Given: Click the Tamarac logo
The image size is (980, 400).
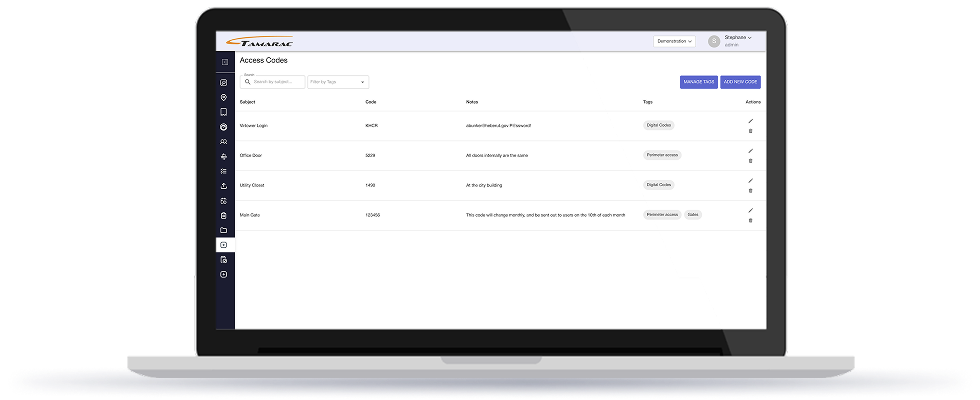Looking at the screenshot, I should coord(259,42).
